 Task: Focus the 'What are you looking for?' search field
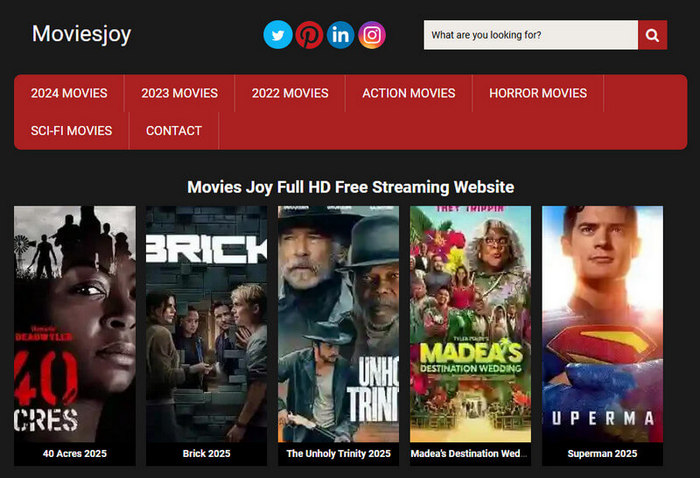click(x=531, y=35)
